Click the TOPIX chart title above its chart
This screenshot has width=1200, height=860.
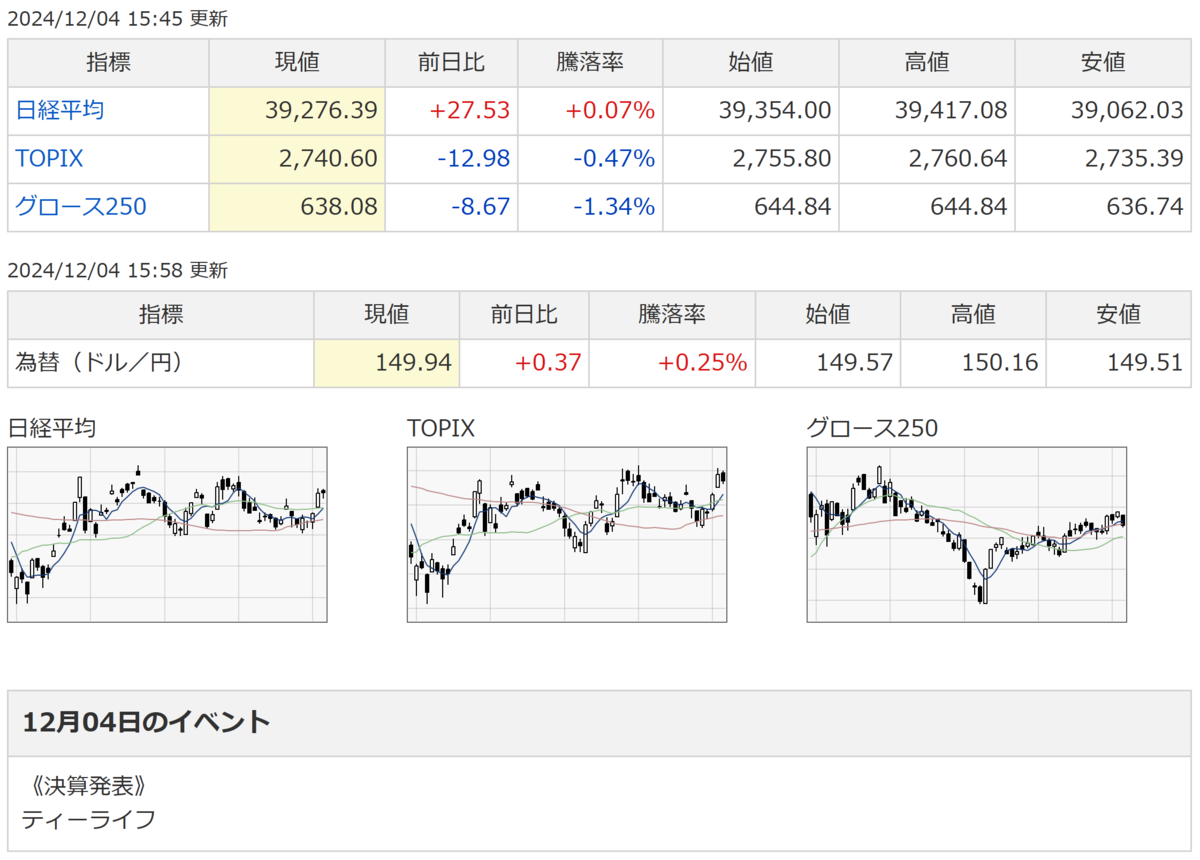tap(441, 429)
